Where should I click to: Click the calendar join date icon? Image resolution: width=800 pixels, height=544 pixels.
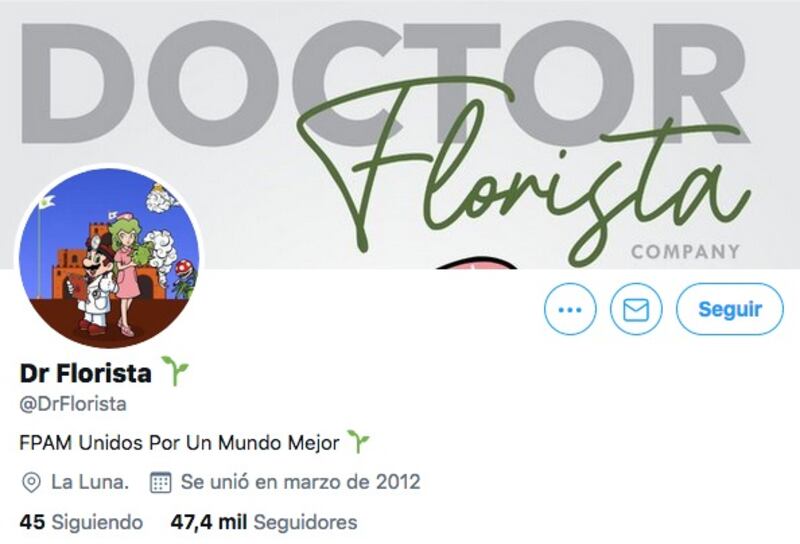coord(160,482)
